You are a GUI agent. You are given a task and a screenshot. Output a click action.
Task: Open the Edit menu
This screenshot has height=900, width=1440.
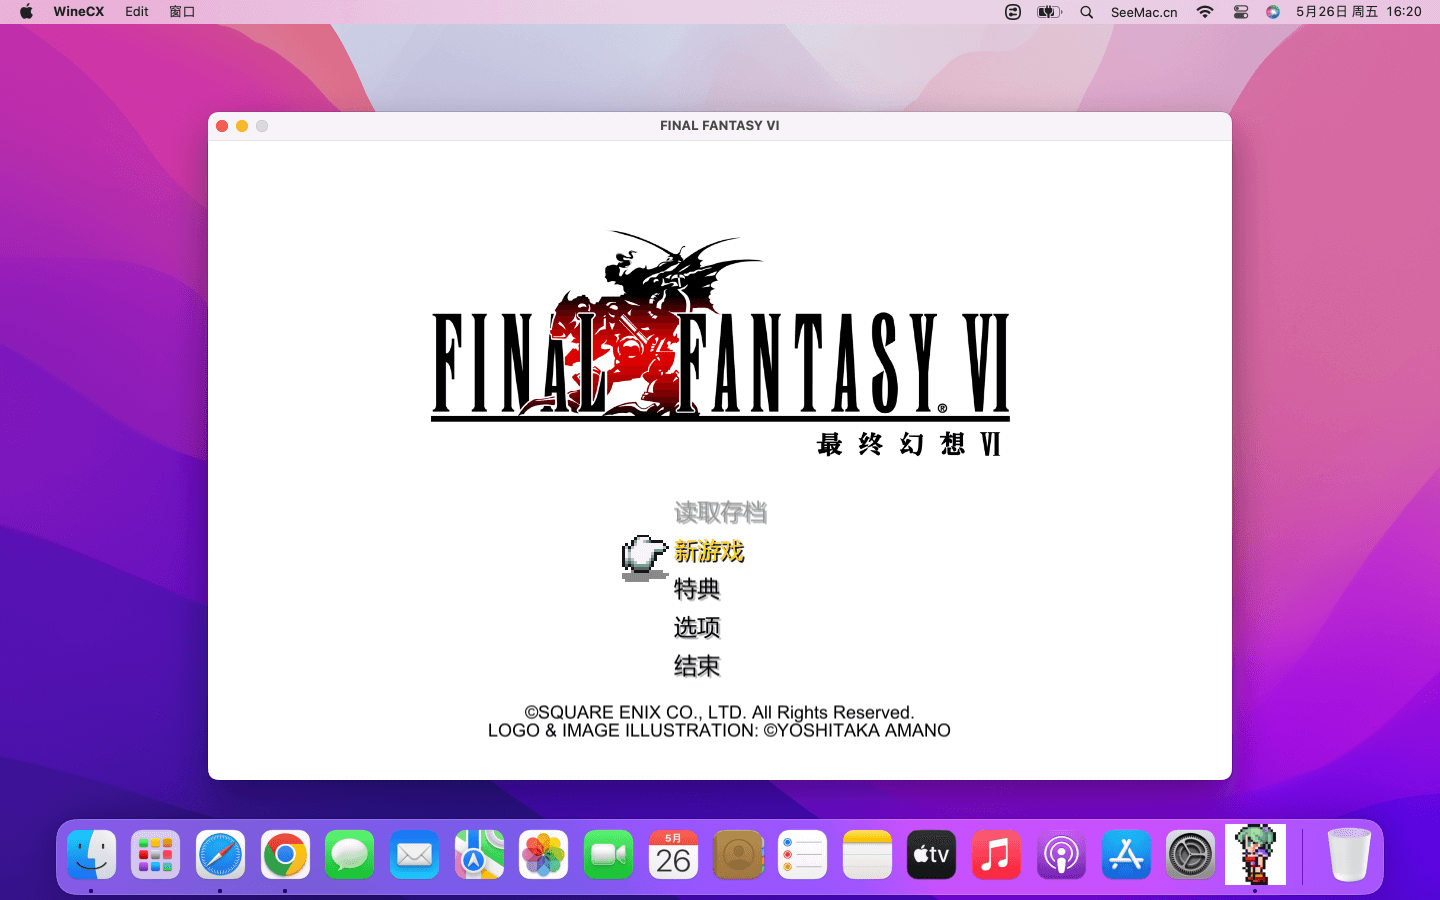[x=137, y=12]
